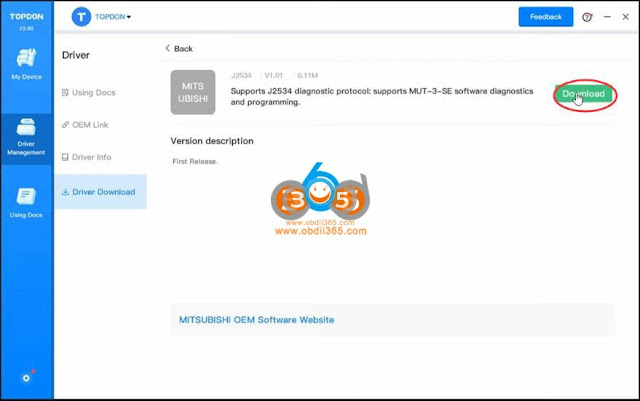640x401 pixels.
Task: Open the help question mark icon
Action: (587, 17)
